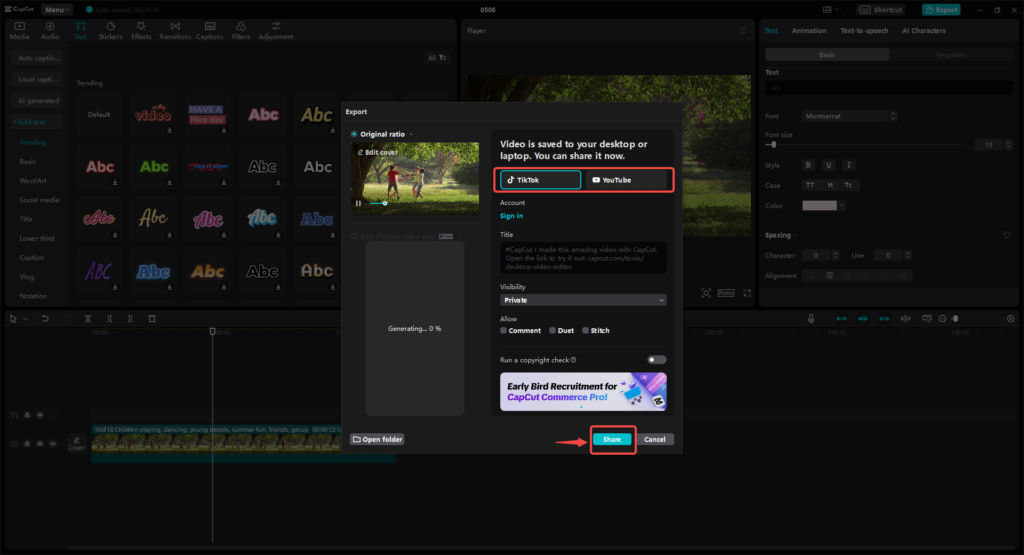Screen dimensions: 1024x555
Task: Expand the Visibility dropdown set to Private
Action: pos(583,300)
